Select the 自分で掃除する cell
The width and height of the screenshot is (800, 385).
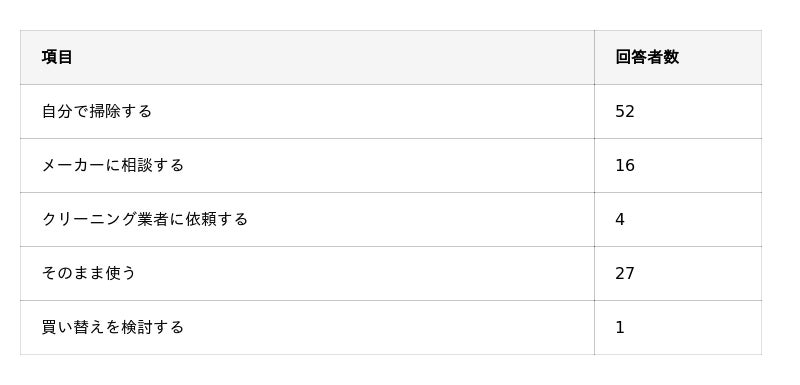(307, 112)
